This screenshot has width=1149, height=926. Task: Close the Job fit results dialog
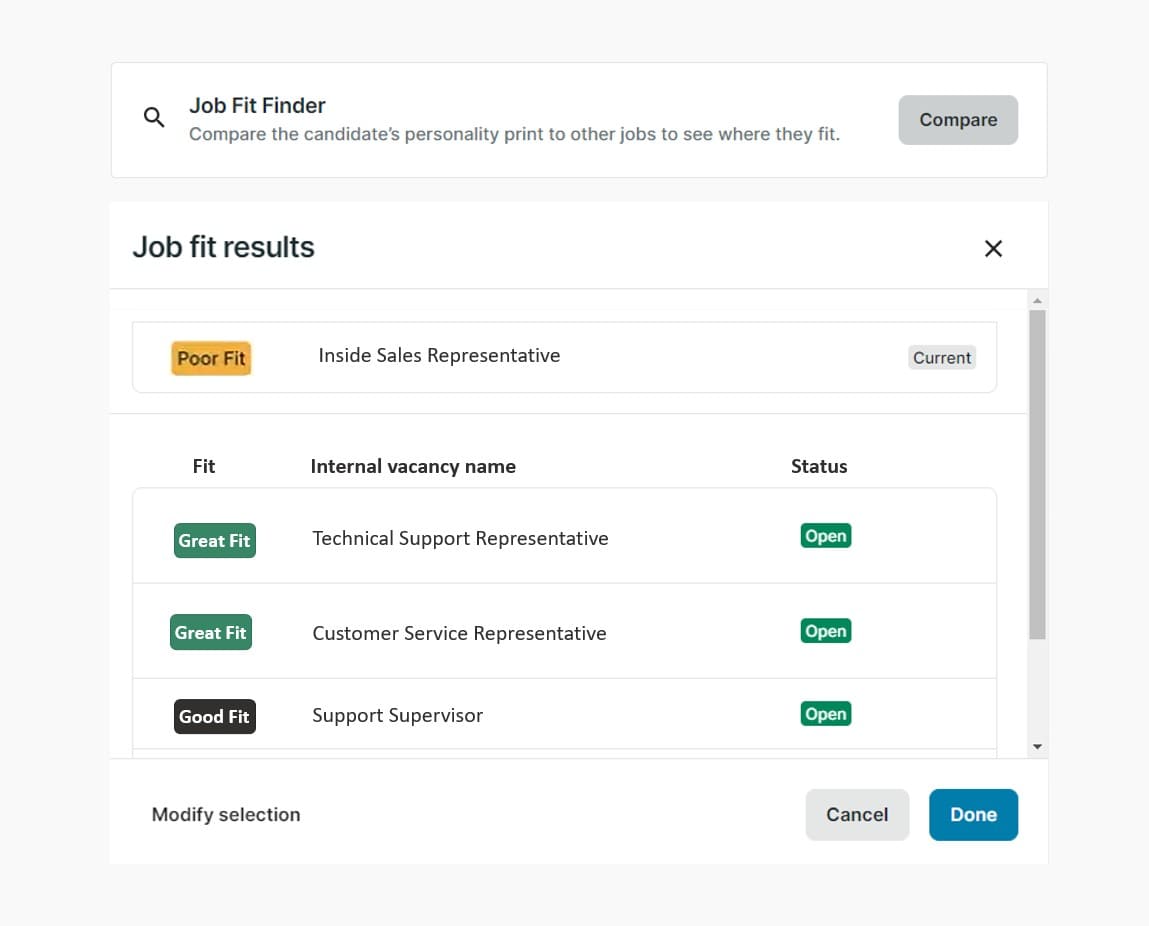point(993,248)
